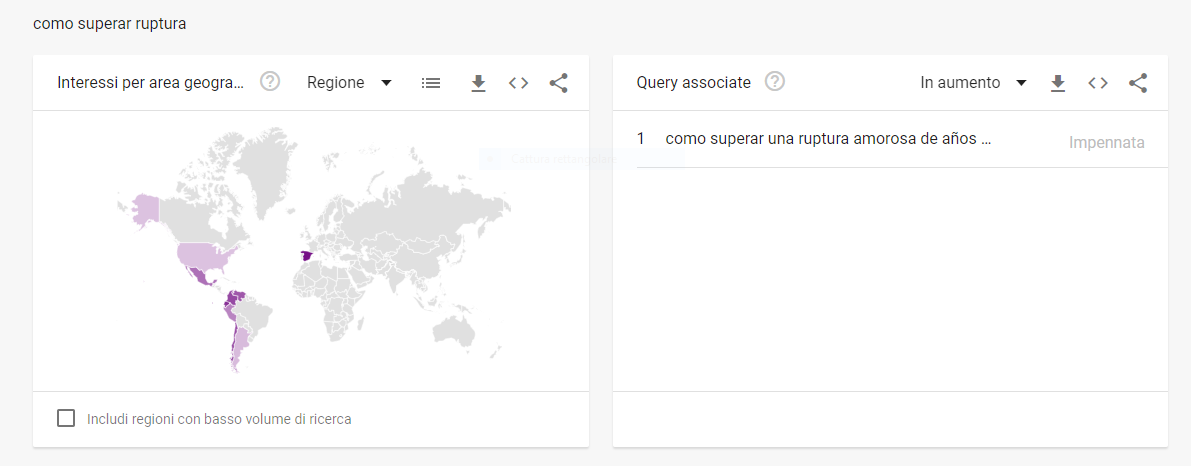This screenshot has height=466, width=1191.
Task: Expand the In aumento sorting dropdown
Action: pyautogui.click(x=973, y=83)
